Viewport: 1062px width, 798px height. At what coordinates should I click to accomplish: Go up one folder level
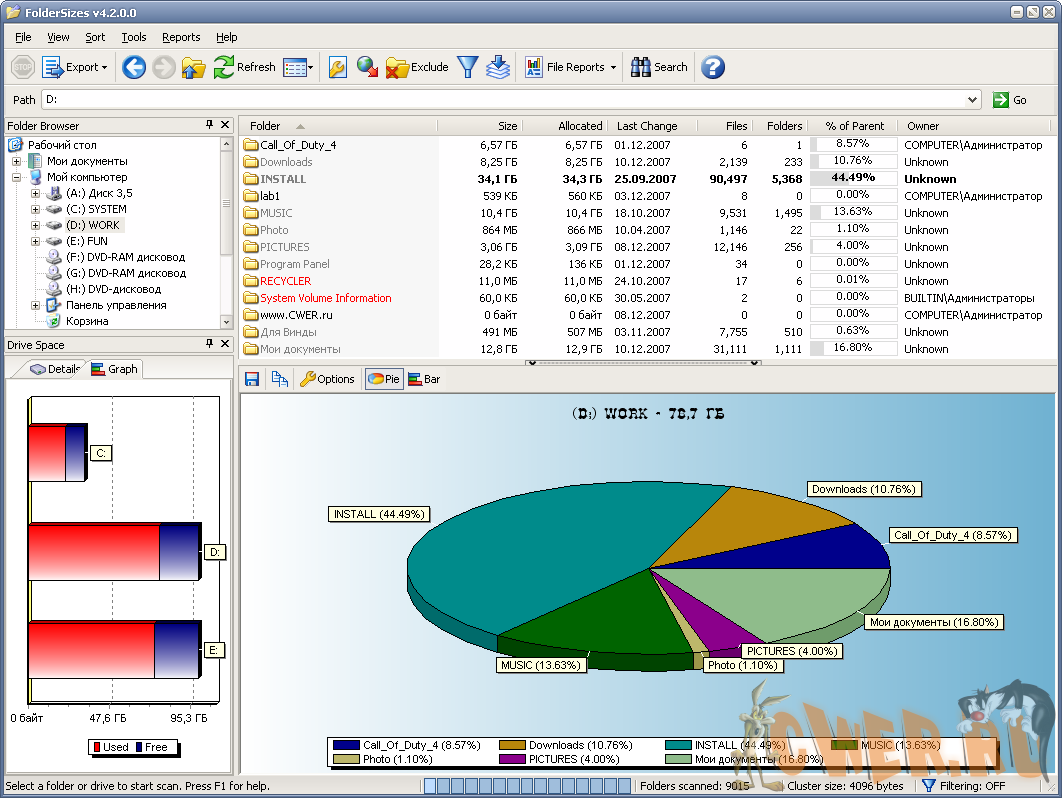click(x=194, y=67)
